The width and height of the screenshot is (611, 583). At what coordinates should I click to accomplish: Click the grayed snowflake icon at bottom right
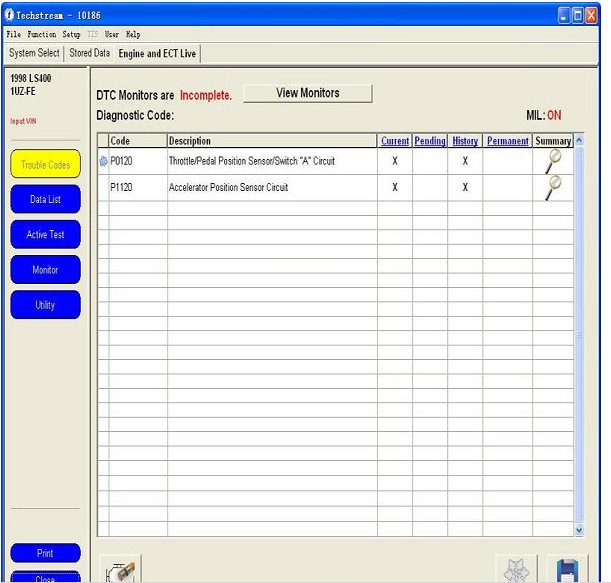[x=516, y=570]
